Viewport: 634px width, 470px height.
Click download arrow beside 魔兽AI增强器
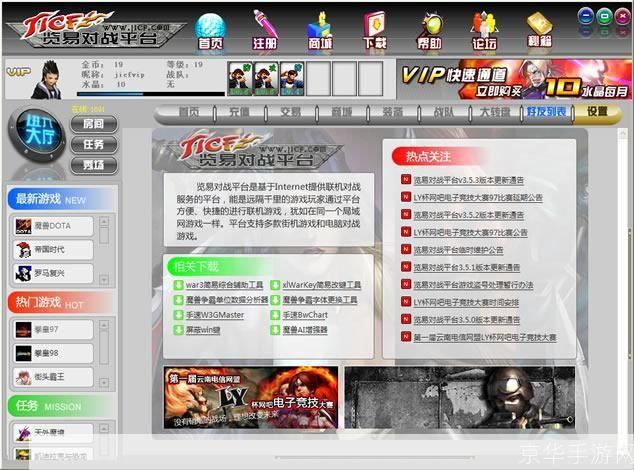[x=275, y=330]
